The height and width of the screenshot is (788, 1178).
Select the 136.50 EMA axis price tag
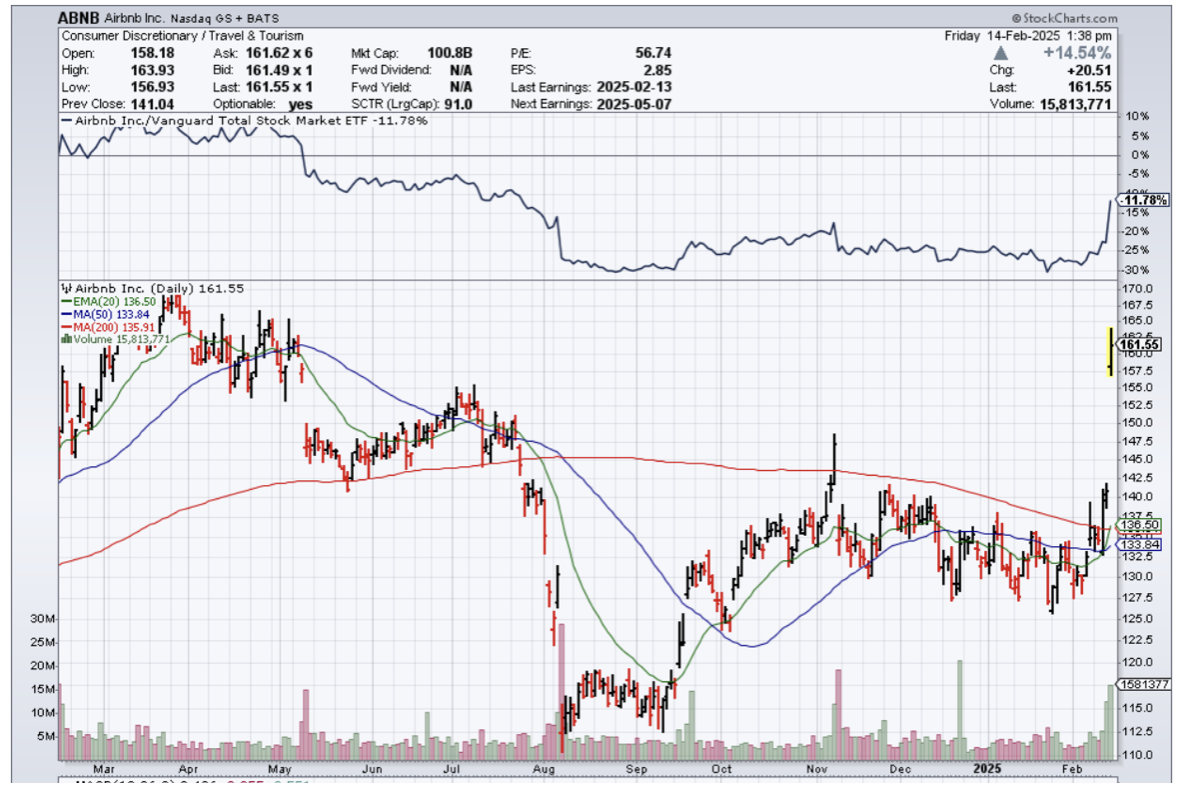coord(1140,525)
